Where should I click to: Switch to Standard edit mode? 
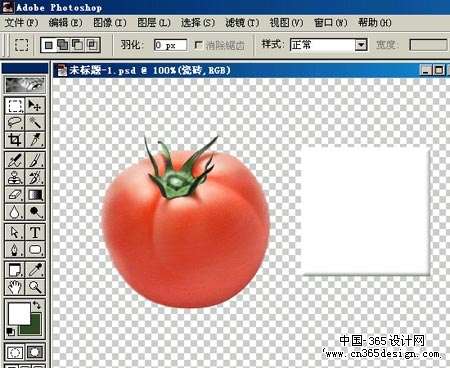[x=15, y=352]
